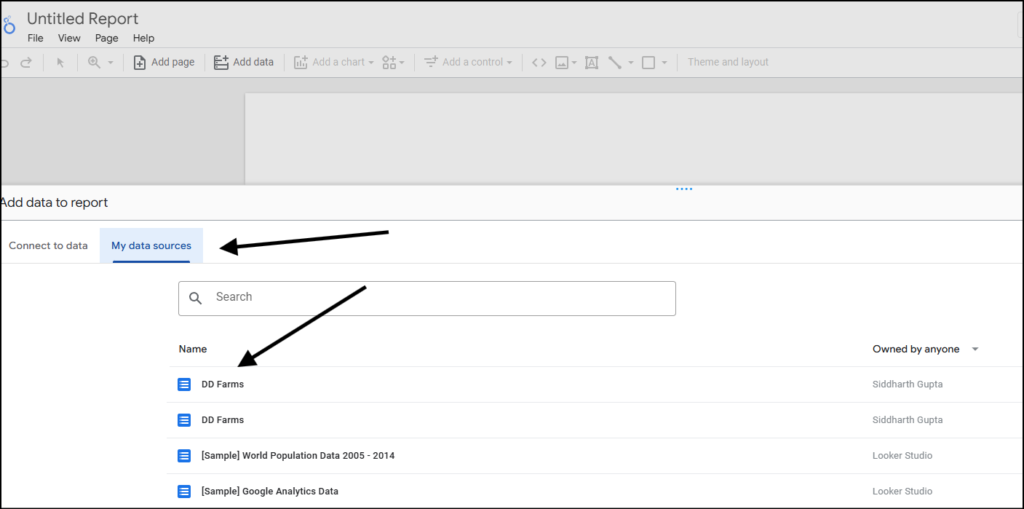Viewport: 1024px width, 509px height.
Task: Click the redo arrow icon
Action: coord(26,63)
